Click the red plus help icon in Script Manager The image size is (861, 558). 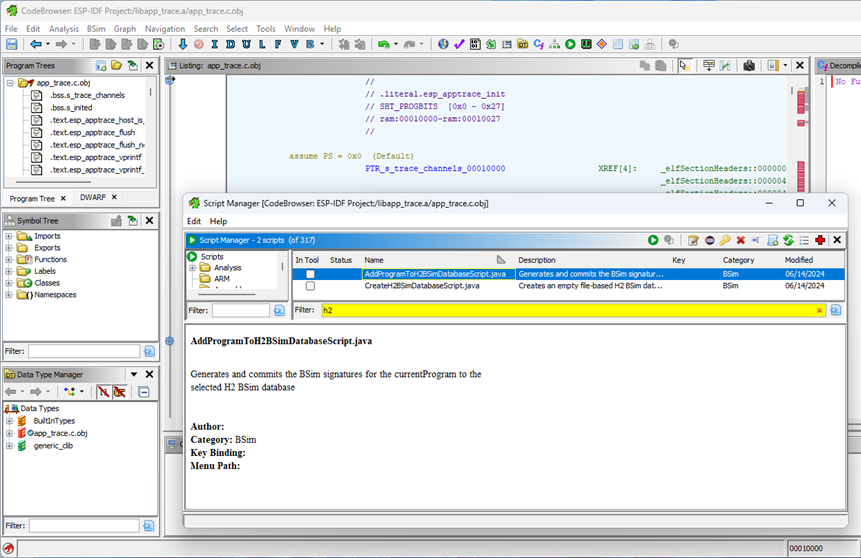click(820, 240)
